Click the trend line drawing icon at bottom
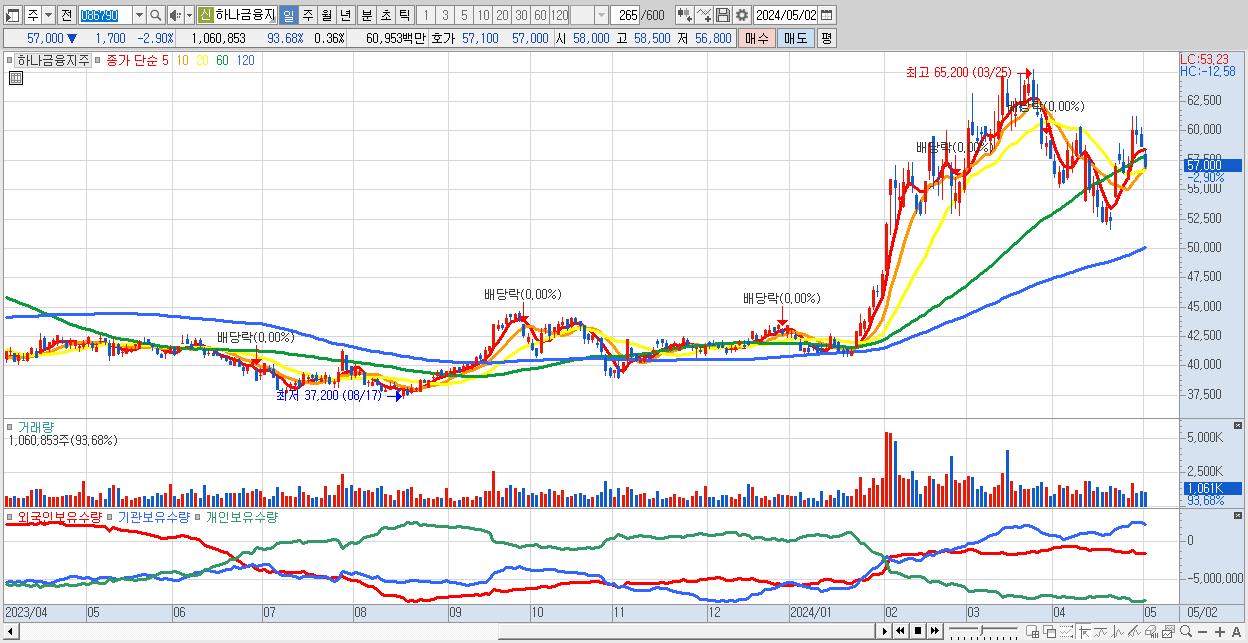1248x643 pixels. (1134, 631)
